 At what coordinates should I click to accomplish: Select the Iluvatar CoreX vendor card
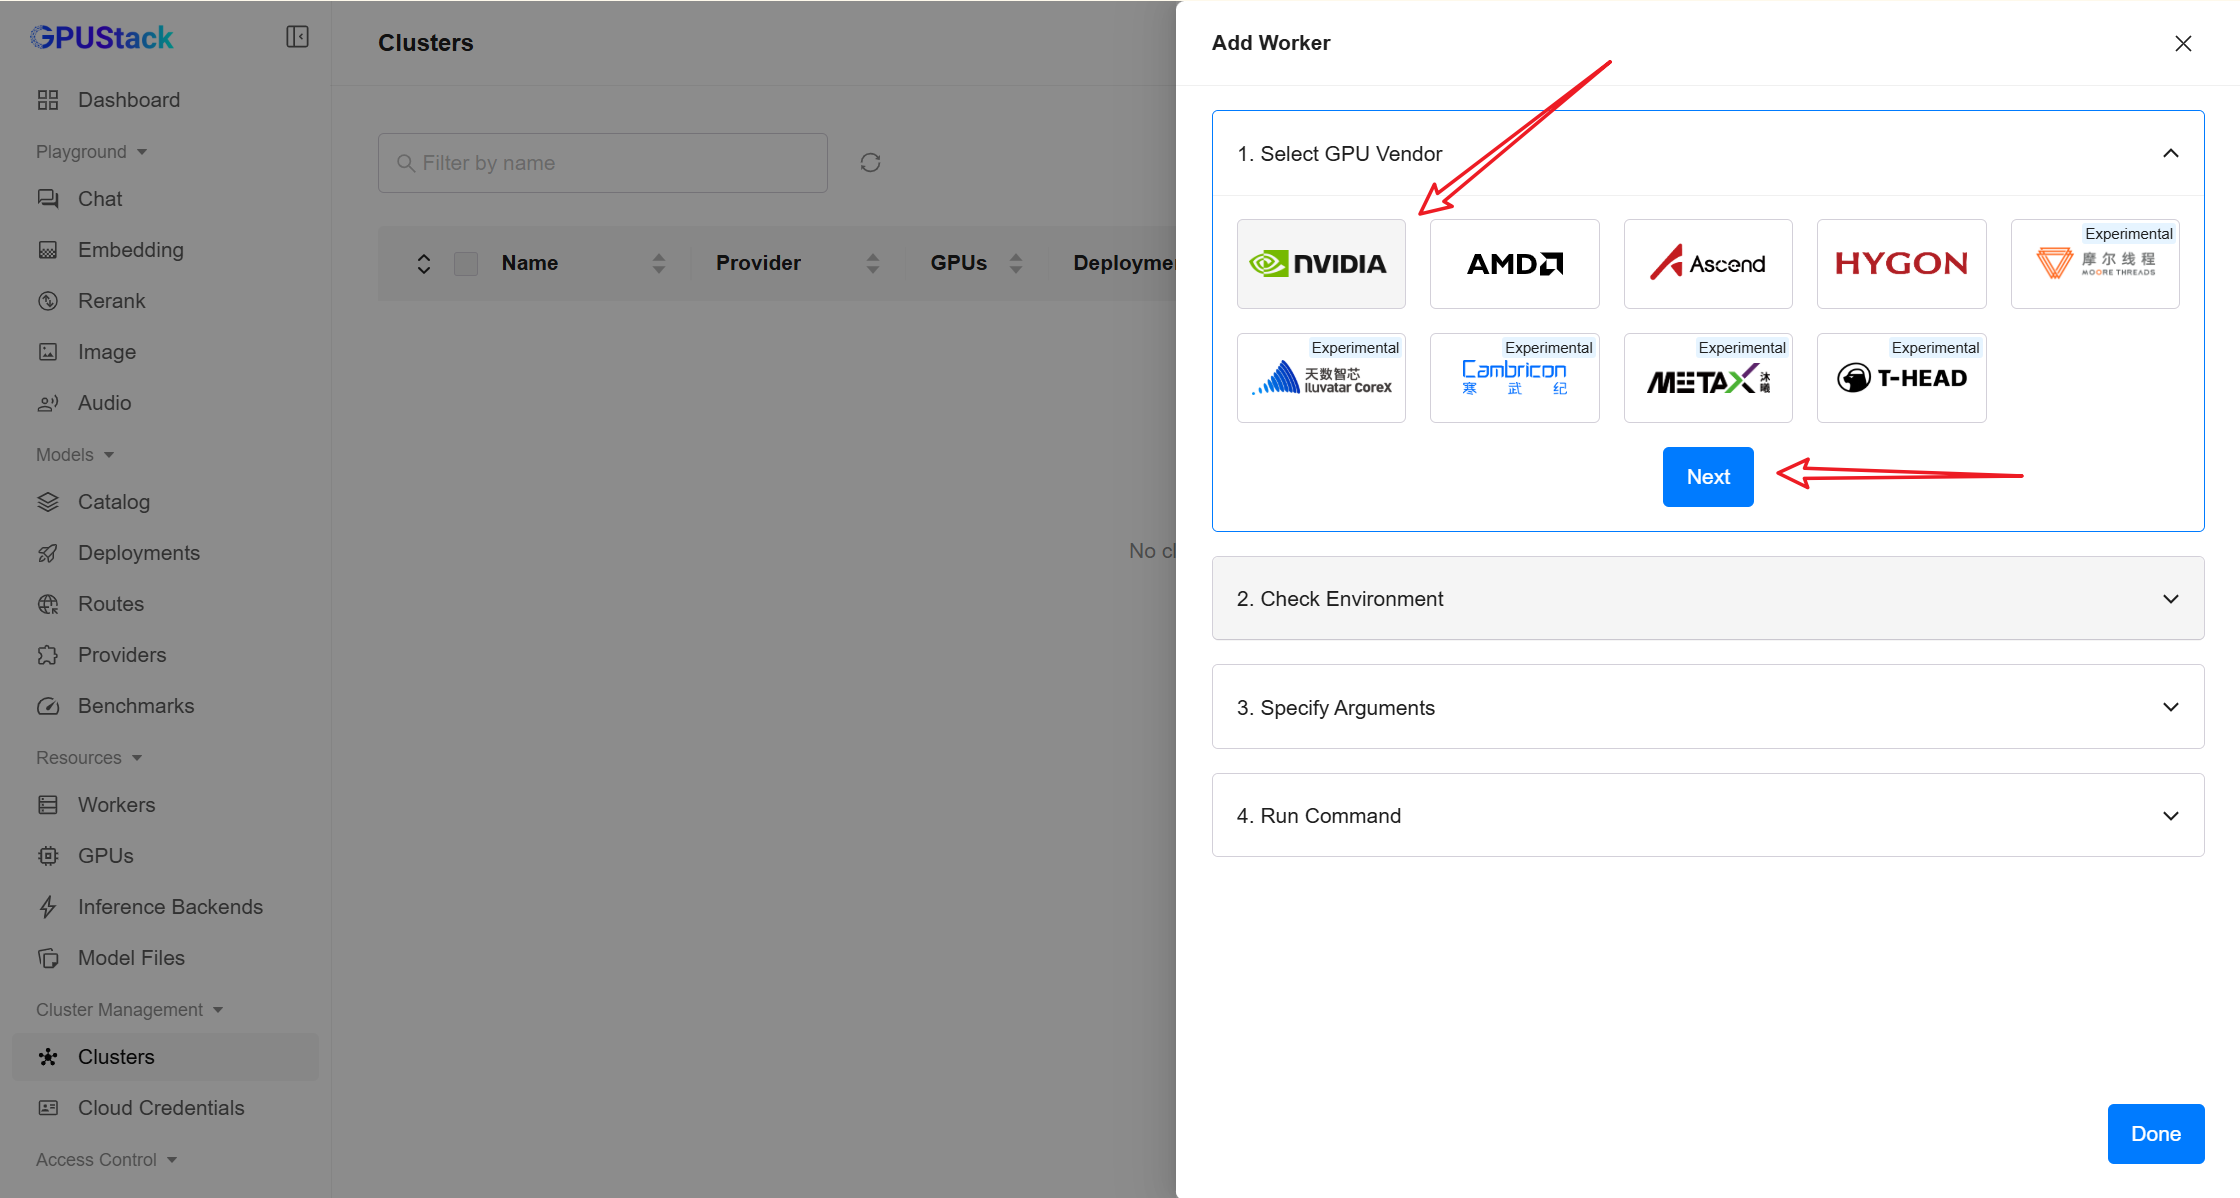(x=1320, y=378)
